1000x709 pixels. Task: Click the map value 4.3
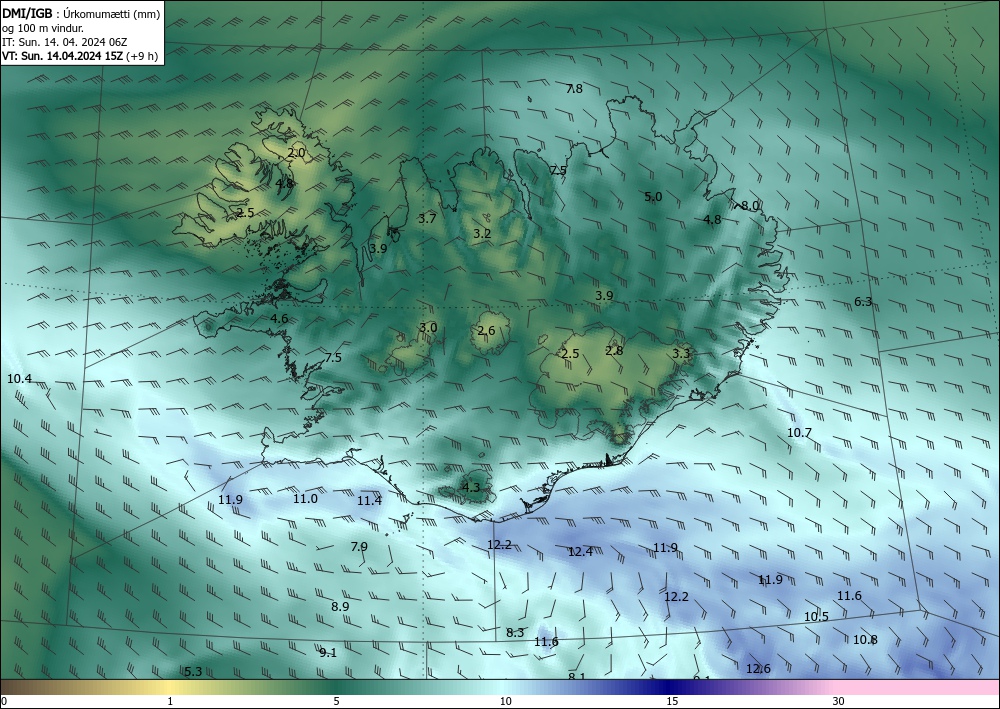point(470,489)
